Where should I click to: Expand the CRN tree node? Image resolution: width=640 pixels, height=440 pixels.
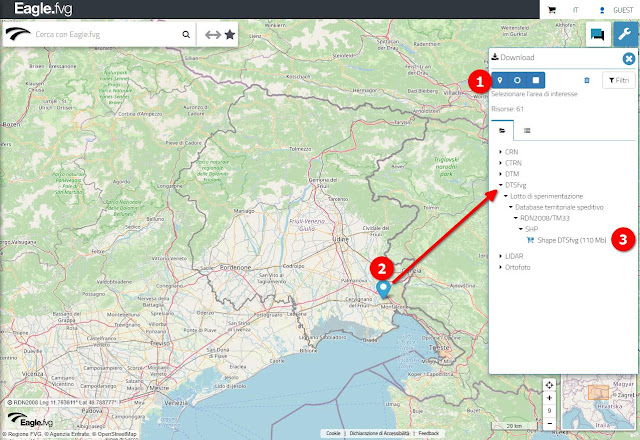pyautogui.click(x=501, y=152)
